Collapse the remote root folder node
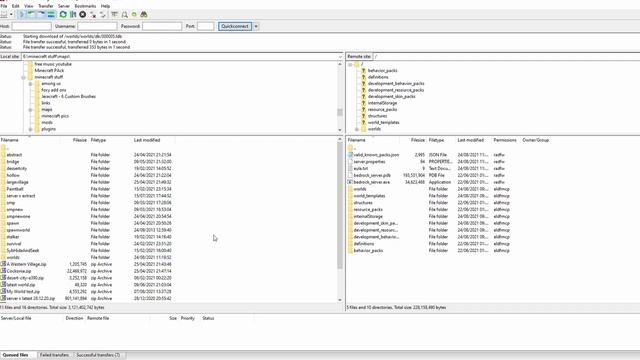The image size is (640, 360). pyautogui.click(x=350, y=64)
